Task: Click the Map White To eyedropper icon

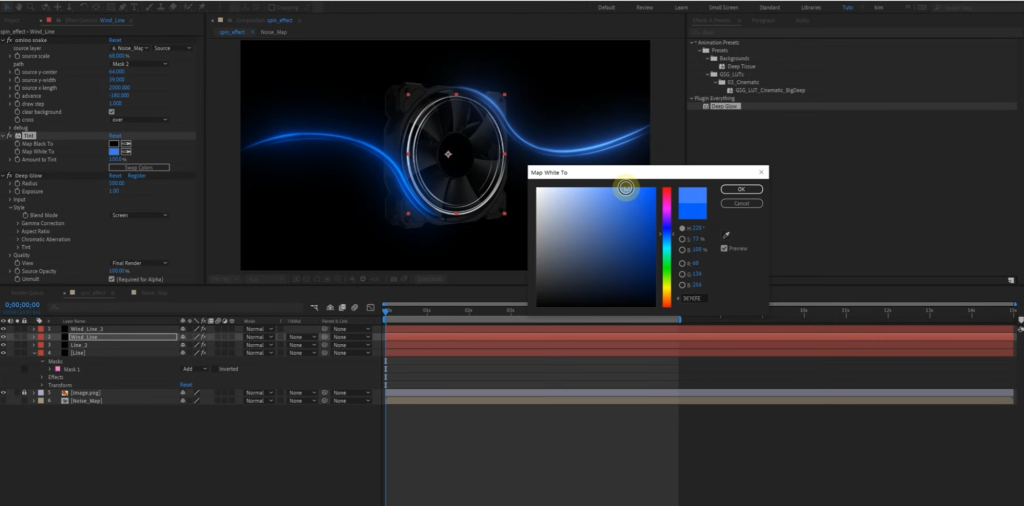Action: pyautogui.click(x=127, y=152)
